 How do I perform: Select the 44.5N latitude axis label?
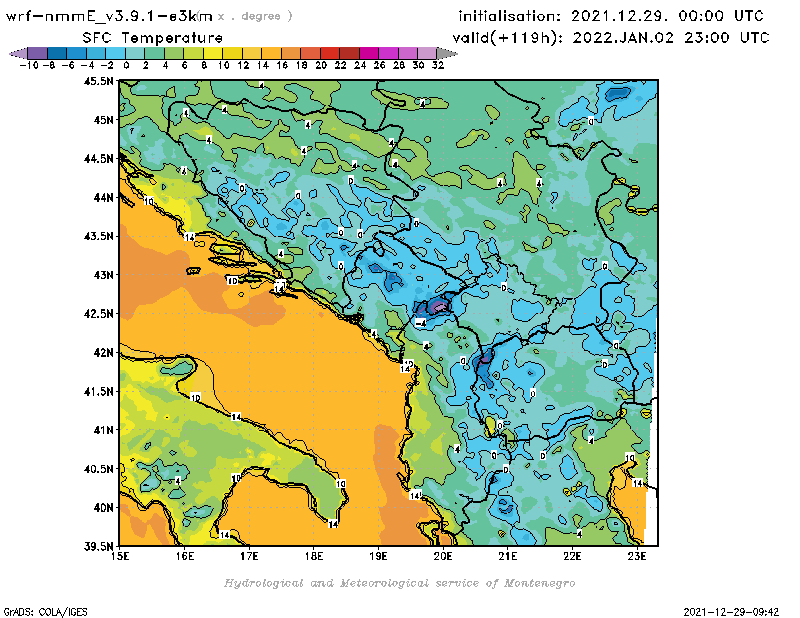(98, 159)
